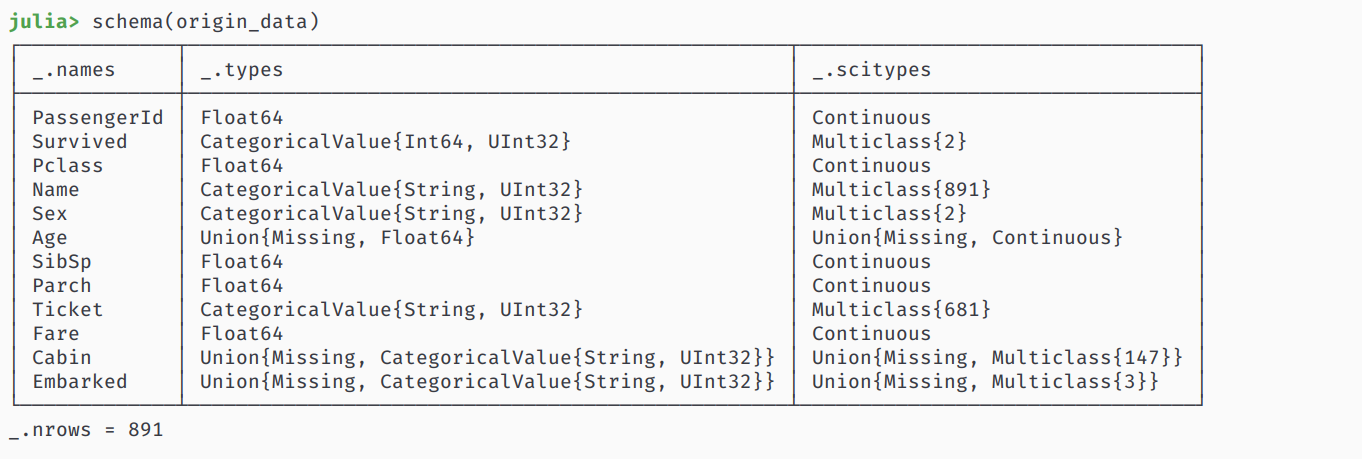
Task: Select the _.names column header
Action: pos(73,70)
